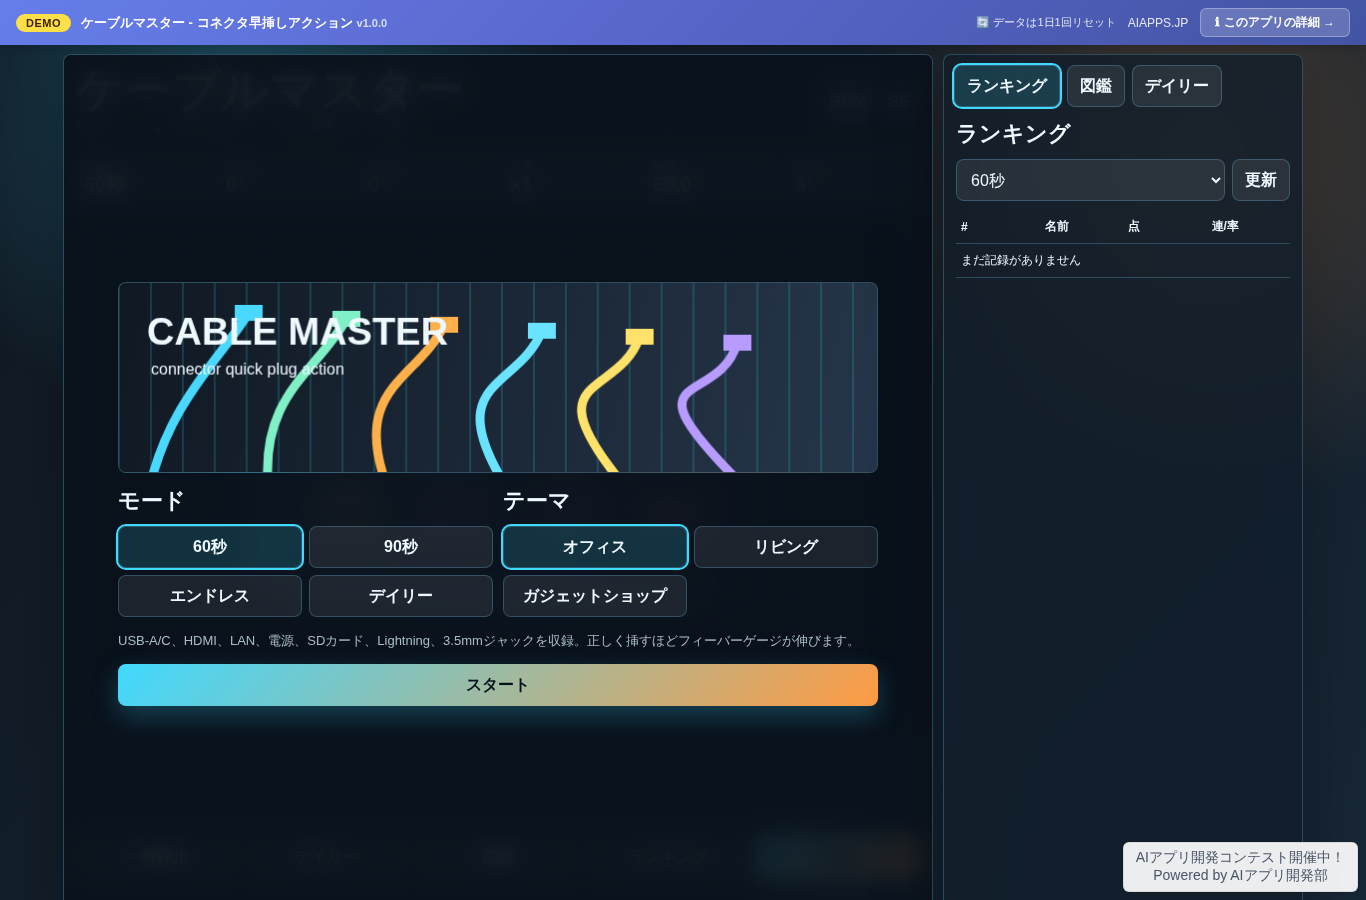Click the CABLE MASTER banner image
This screenshot has height=900, width=1366.
498,377
